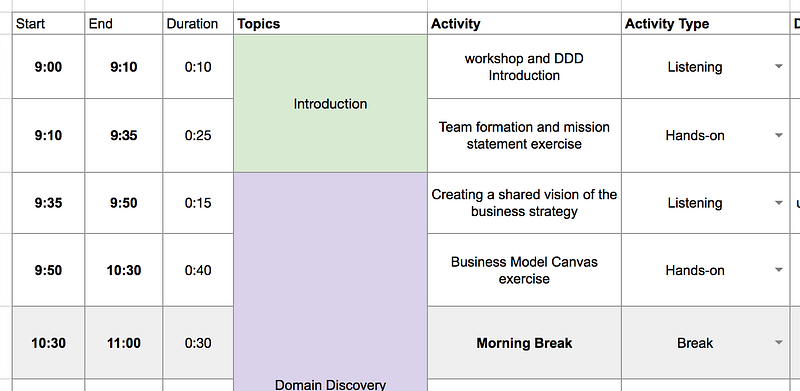The height and width of the screenshot is (391, 800).
Task: Select the 10:30 end time cell in white row
Action: 123,270
